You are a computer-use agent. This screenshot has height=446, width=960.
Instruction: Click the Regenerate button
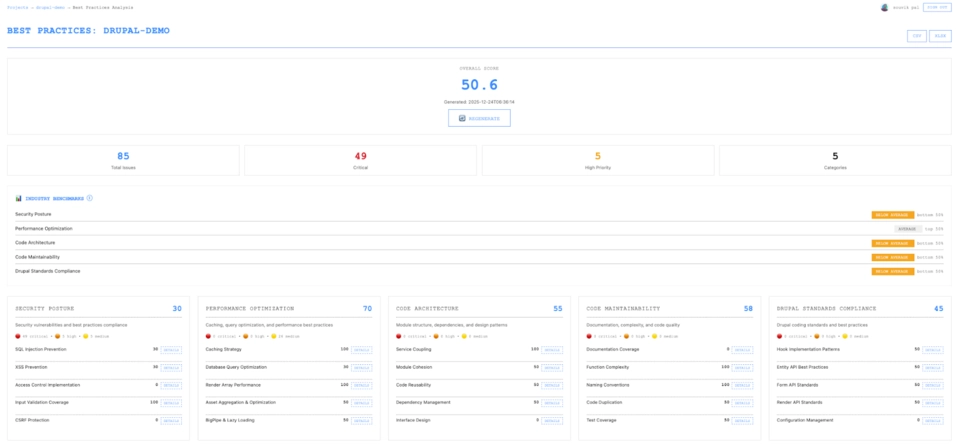pos(479,118)
